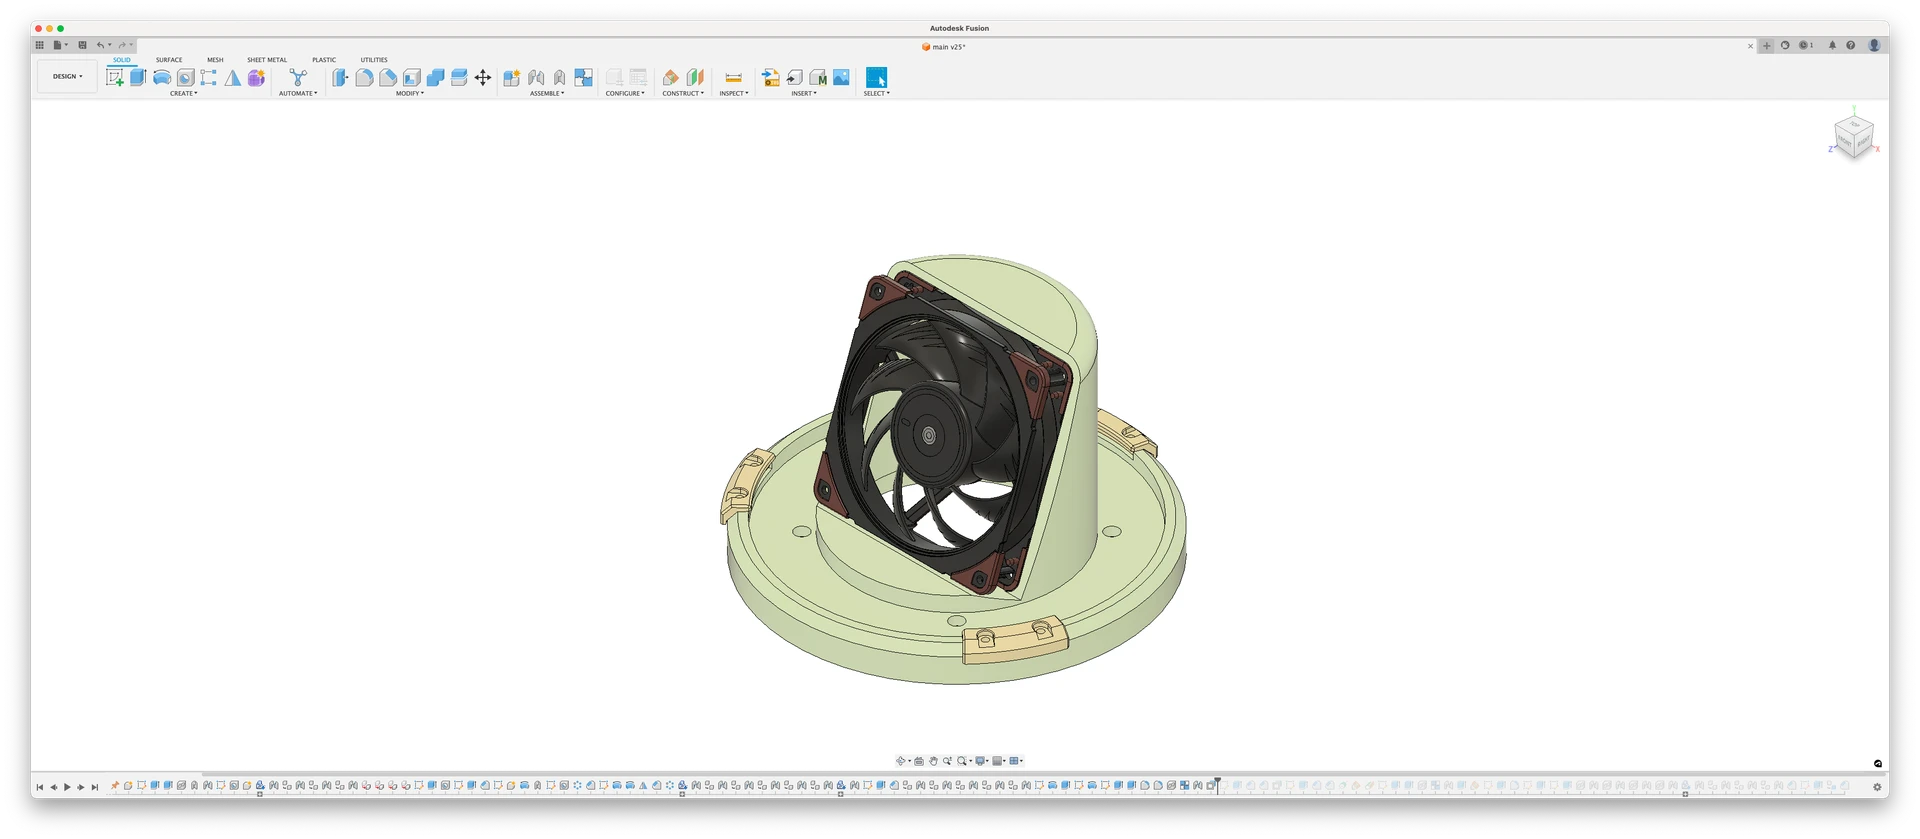Open a new design tab with plus
Screen dimensions: 1920x839
pos(1767,46)
